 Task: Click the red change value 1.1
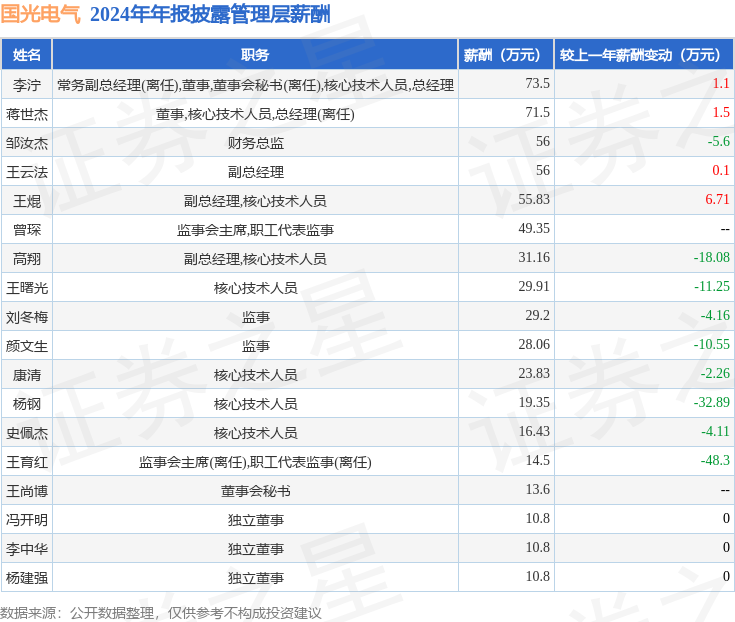click(x=721, y=83)
